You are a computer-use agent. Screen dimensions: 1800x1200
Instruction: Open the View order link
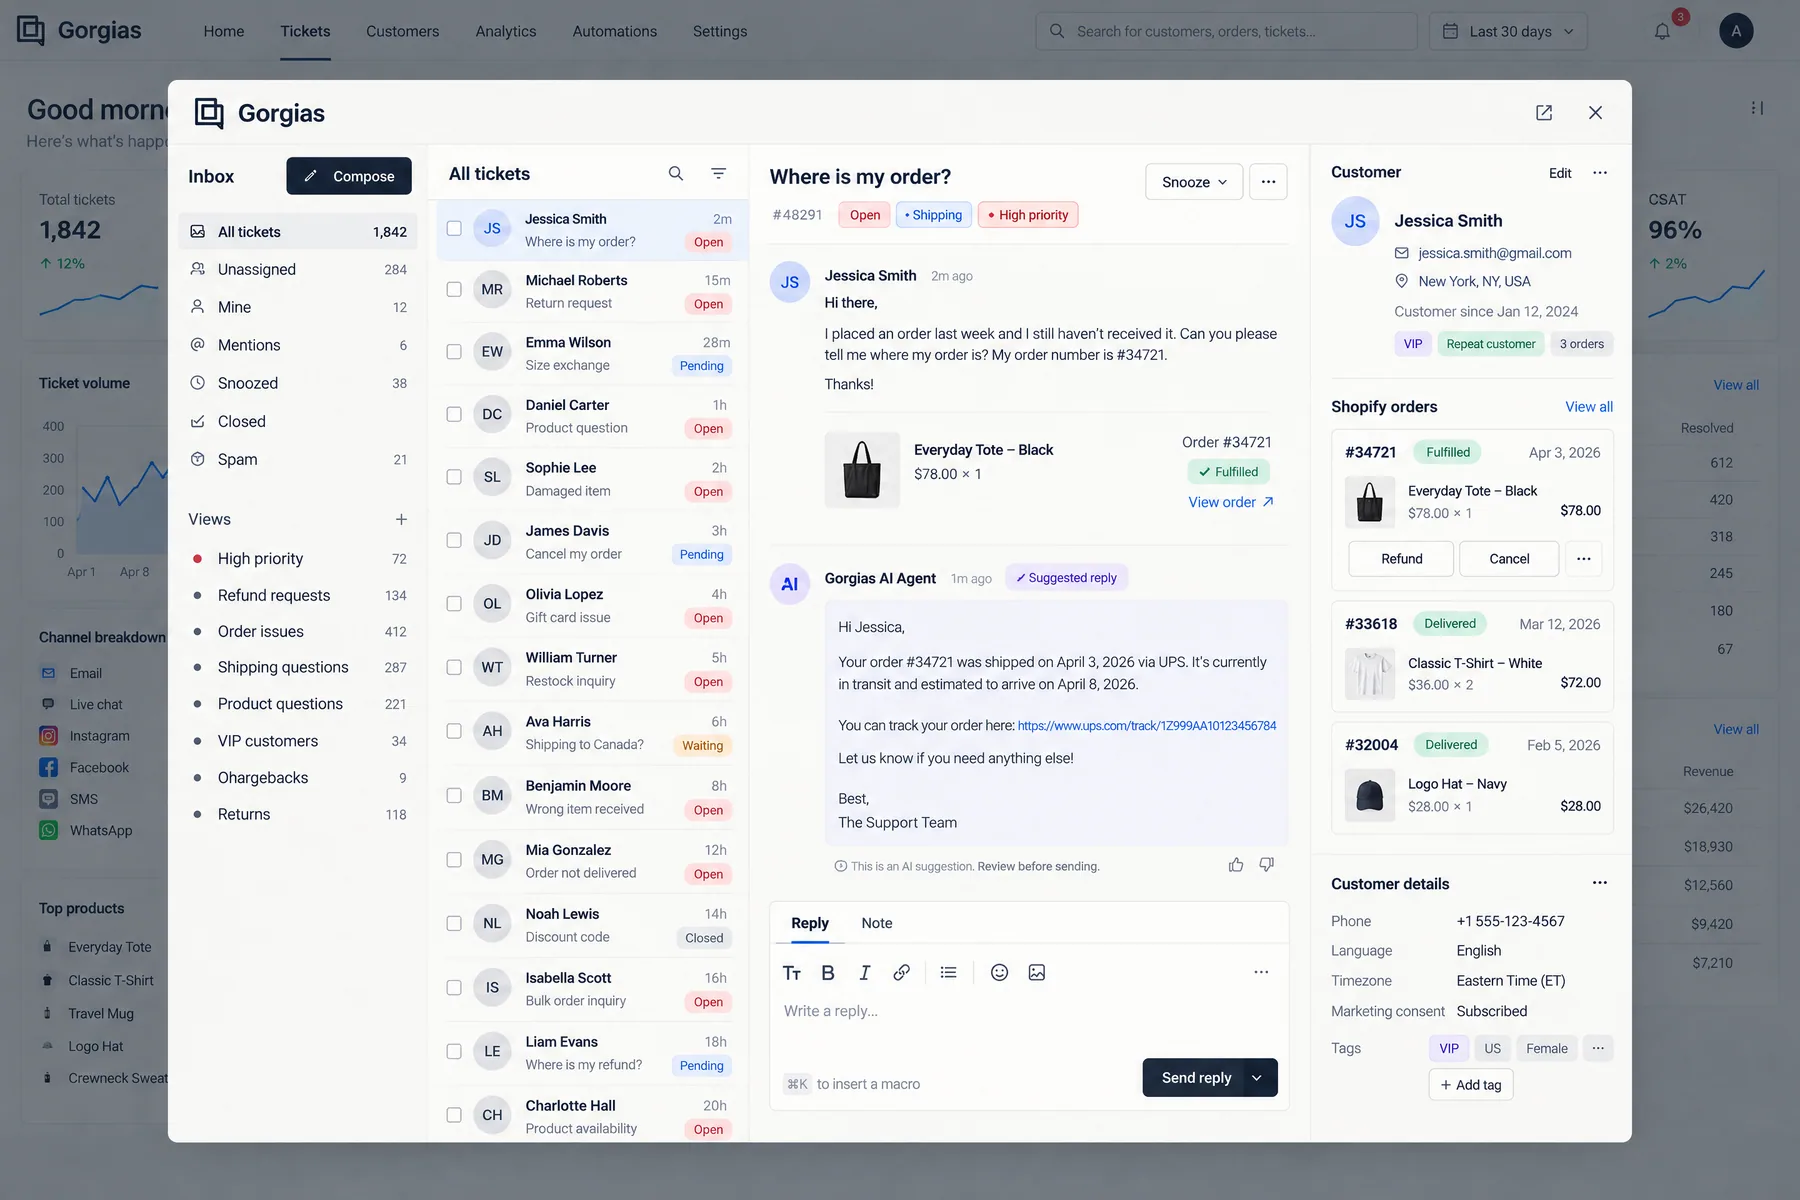[1231, 502]
